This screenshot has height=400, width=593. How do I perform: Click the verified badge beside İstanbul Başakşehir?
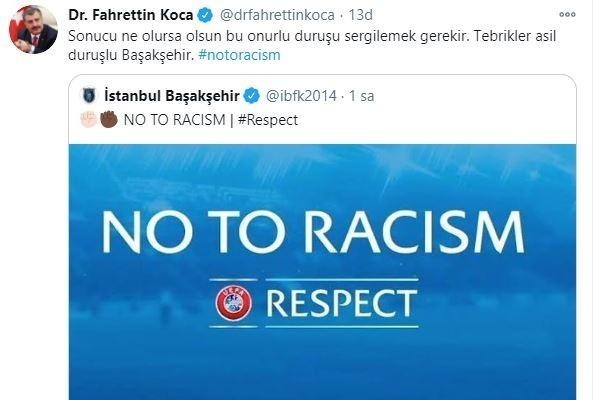[x=251, y=96]
